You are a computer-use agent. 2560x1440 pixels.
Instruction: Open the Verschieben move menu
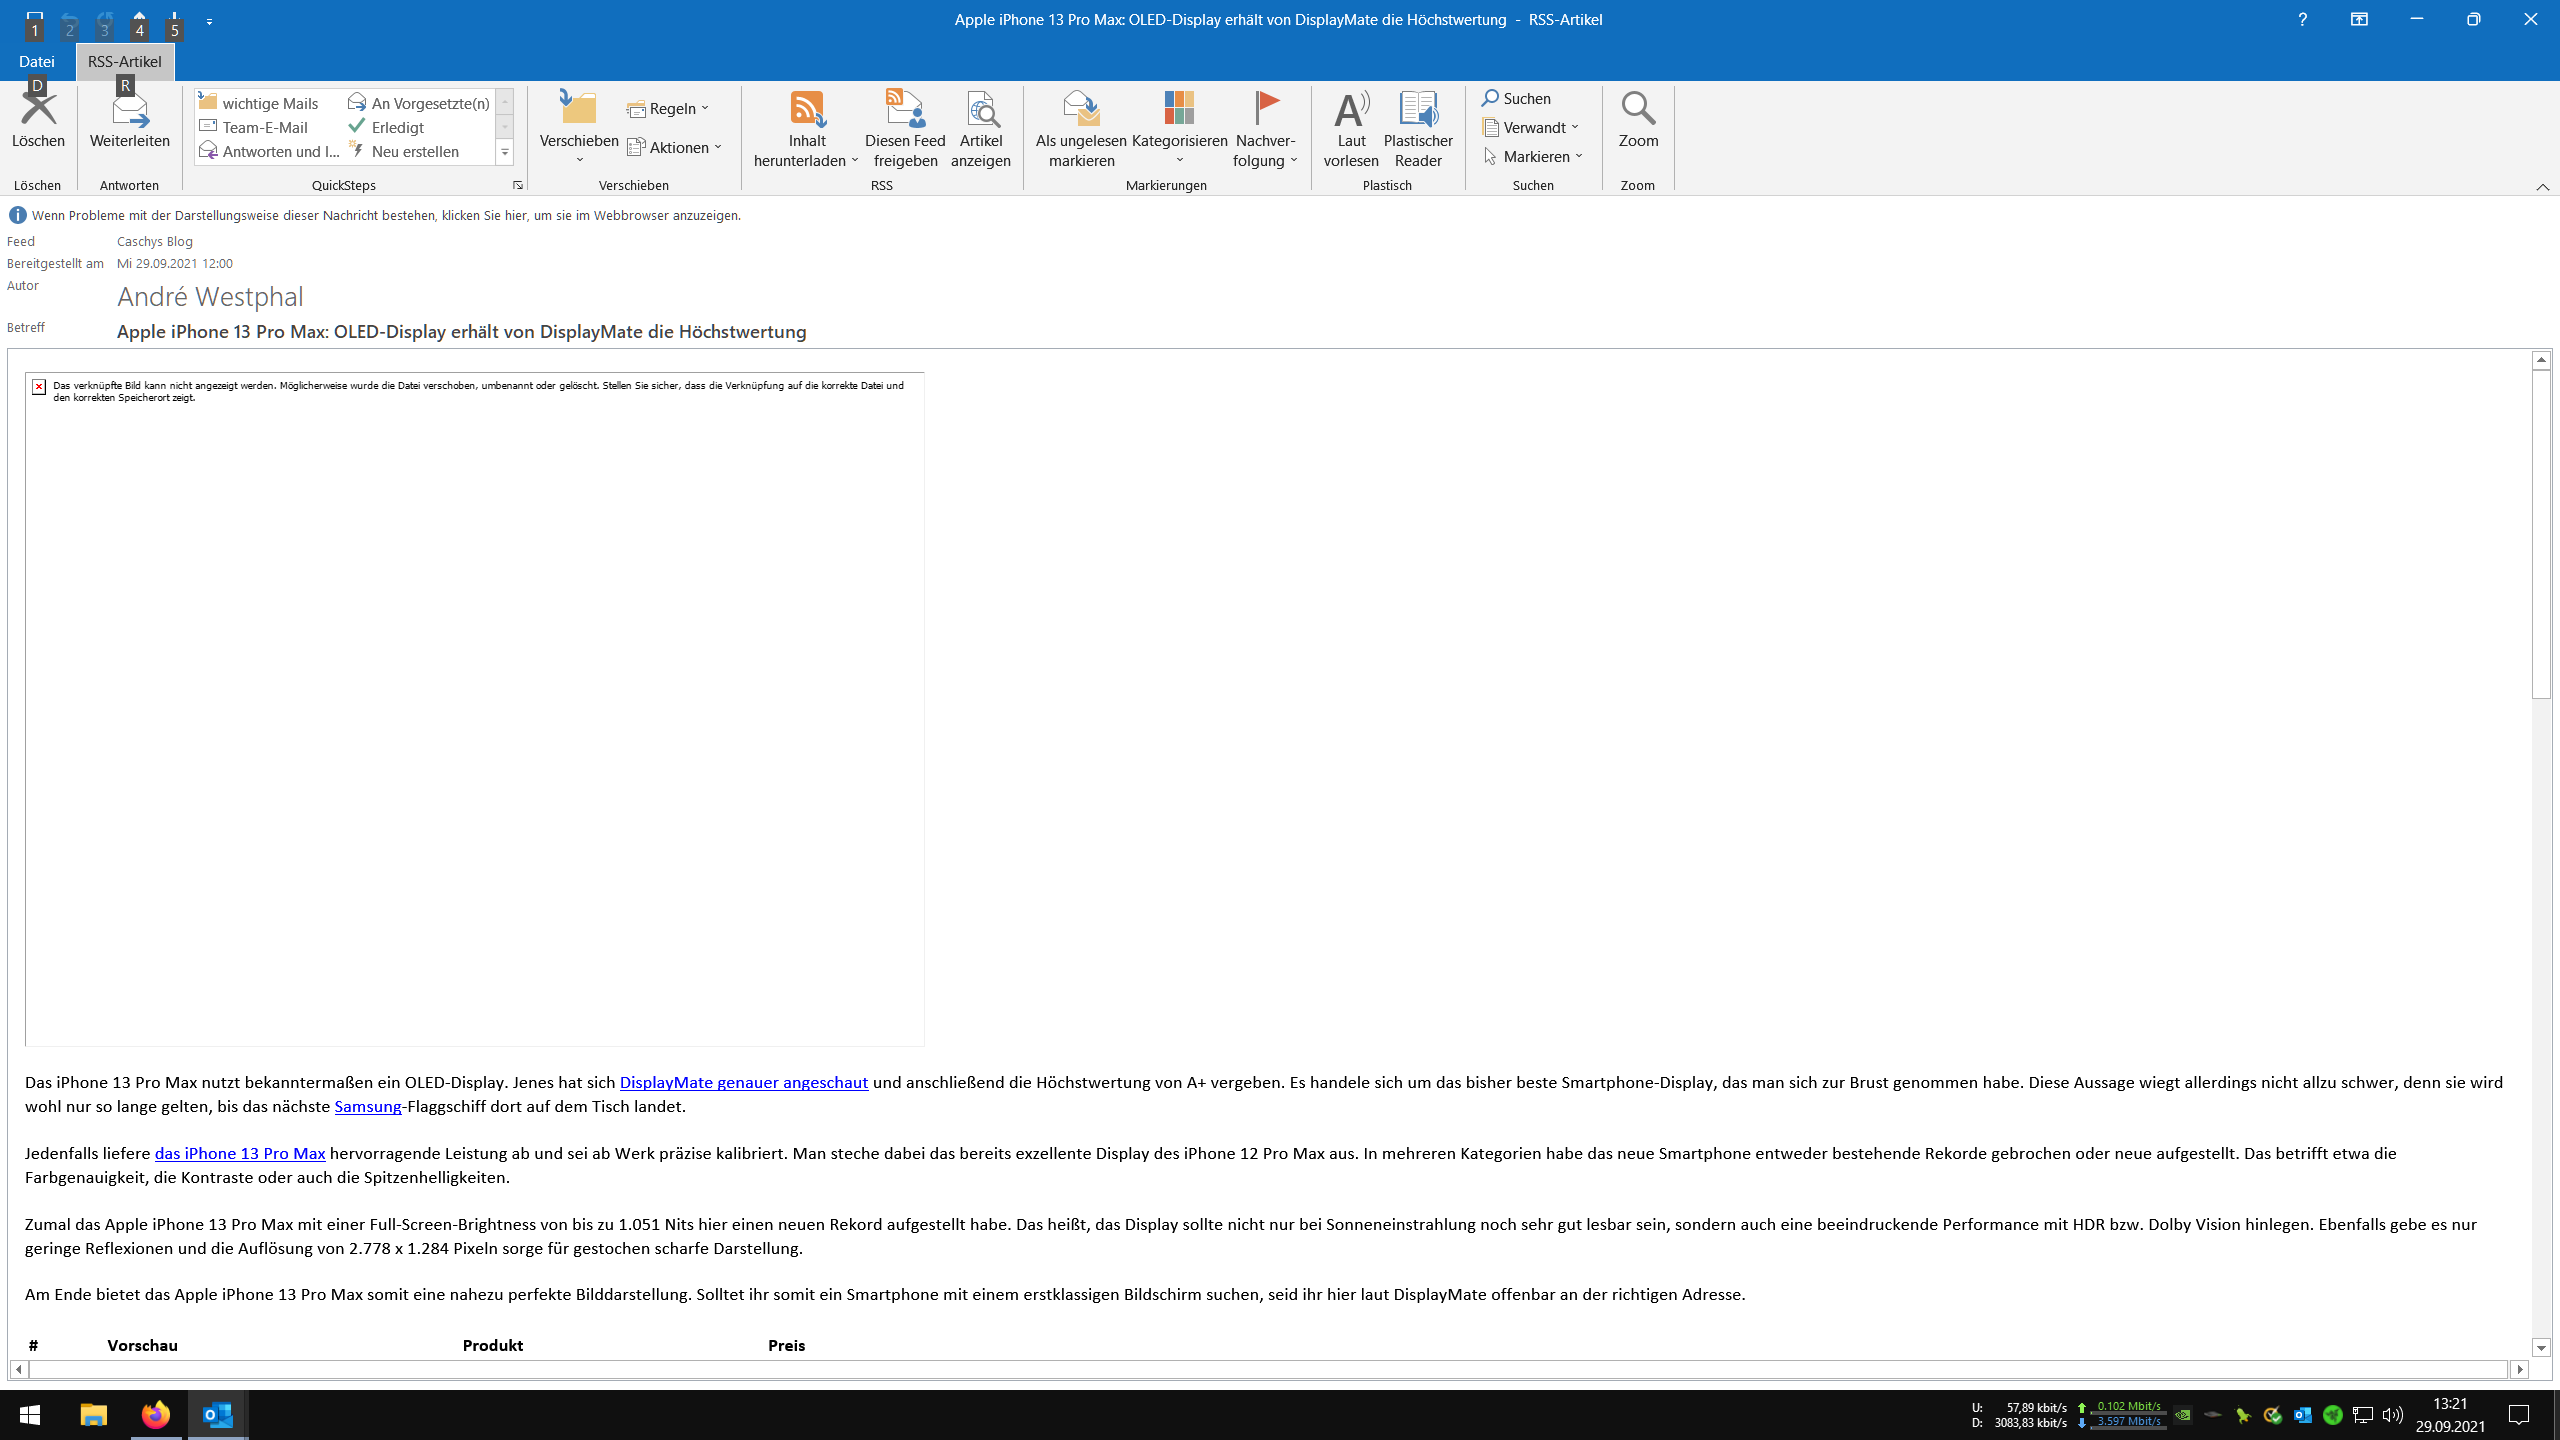(579, 128)
